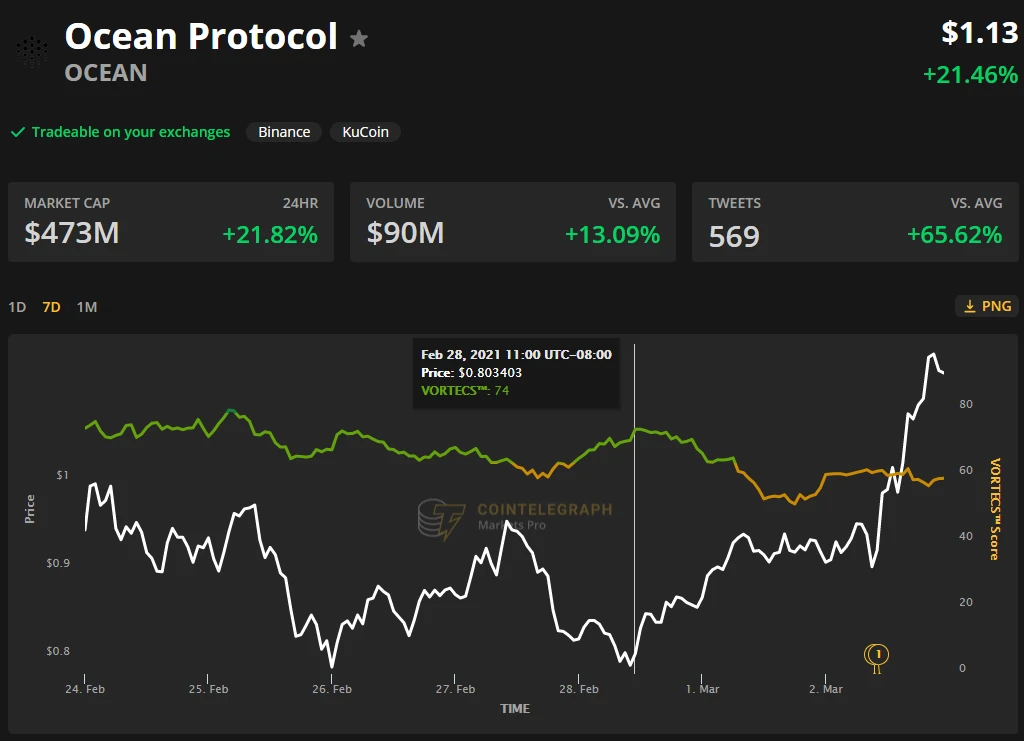The image size is (1024, 741).
Task: Toggle the favorite star next to Ocean Protocol
Action: [x=359, y=39]
